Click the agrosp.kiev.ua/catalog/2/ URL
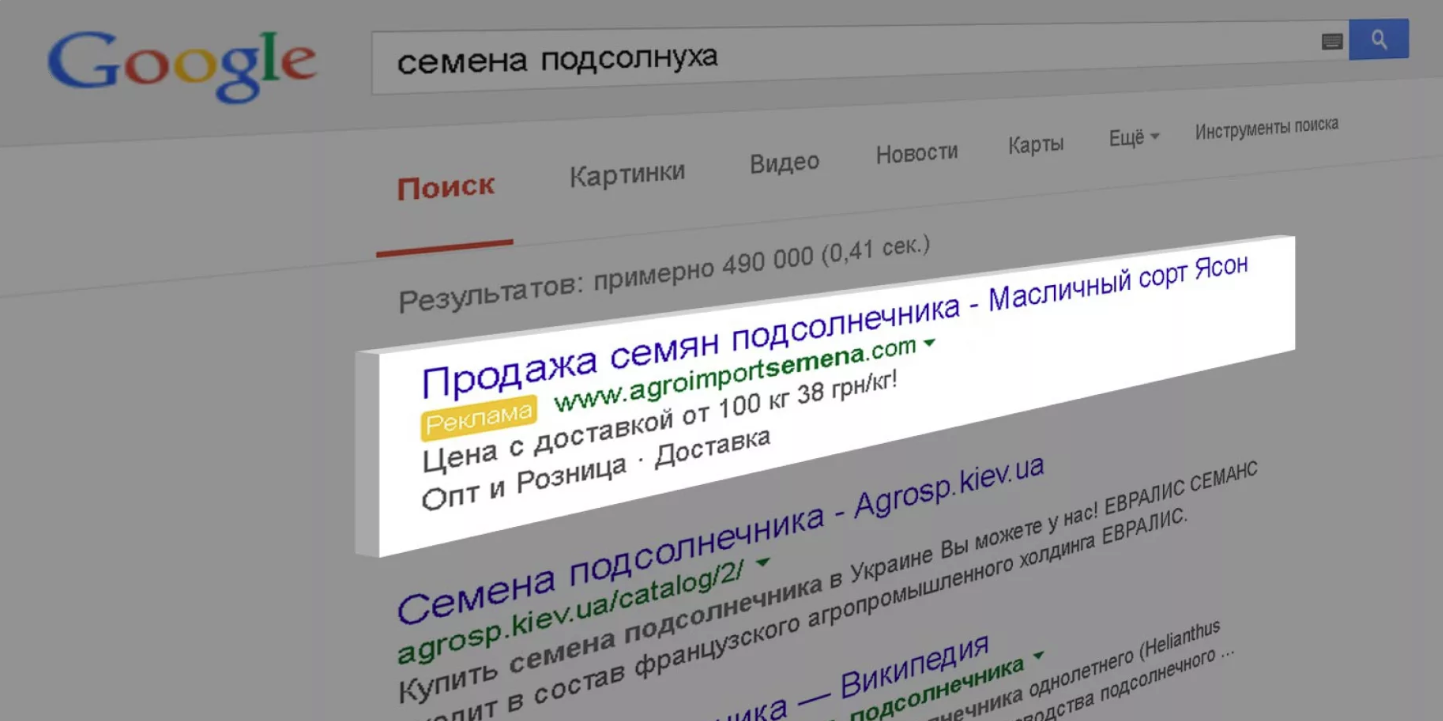The width and height of the screenshot is (1443, 721). 573,613
